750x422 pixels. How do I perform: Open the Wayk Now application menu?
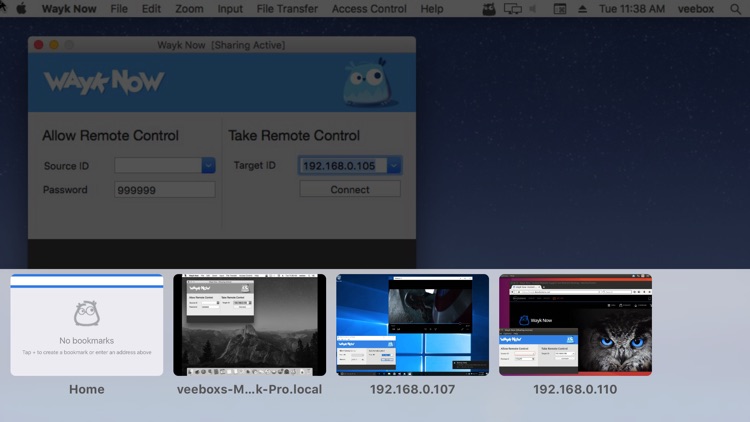coord(69,9)
